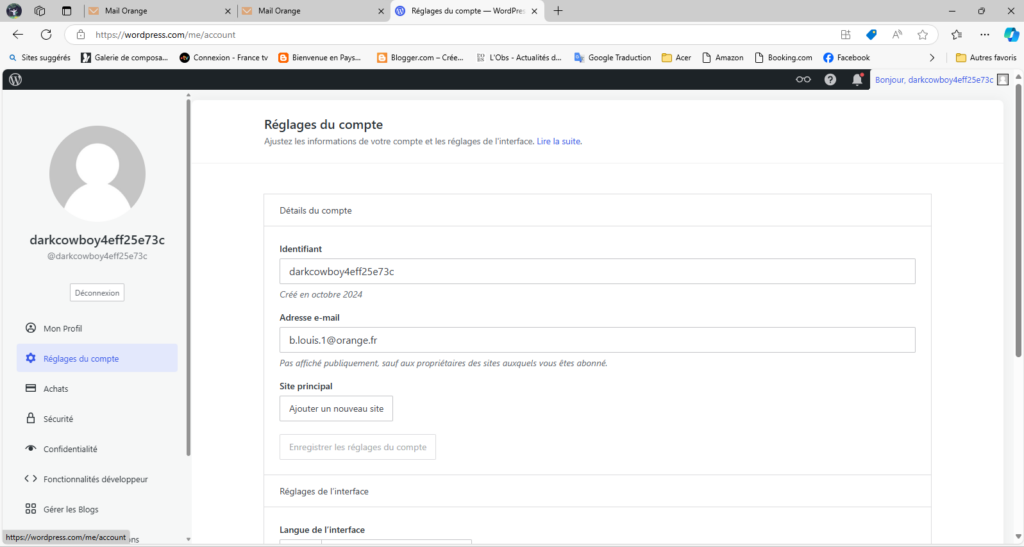The image size is (1024, 547).
Task: Click the browser refresh icon
Action: (46, 34)
